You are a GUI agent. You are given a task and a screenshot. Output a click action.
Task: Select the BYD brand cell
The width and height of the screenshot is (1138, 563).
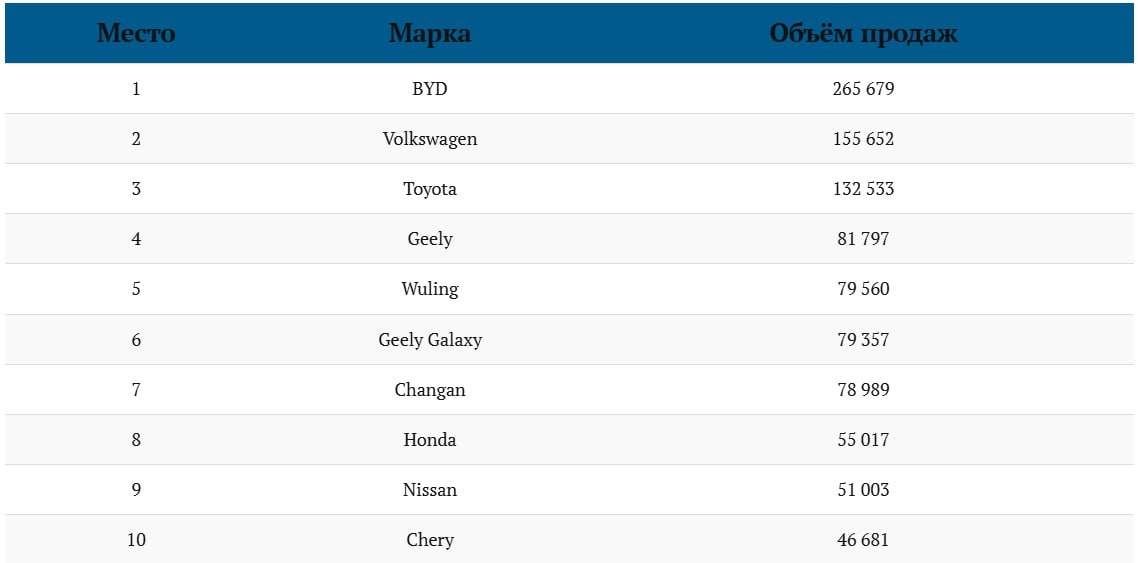pos(430,89)
